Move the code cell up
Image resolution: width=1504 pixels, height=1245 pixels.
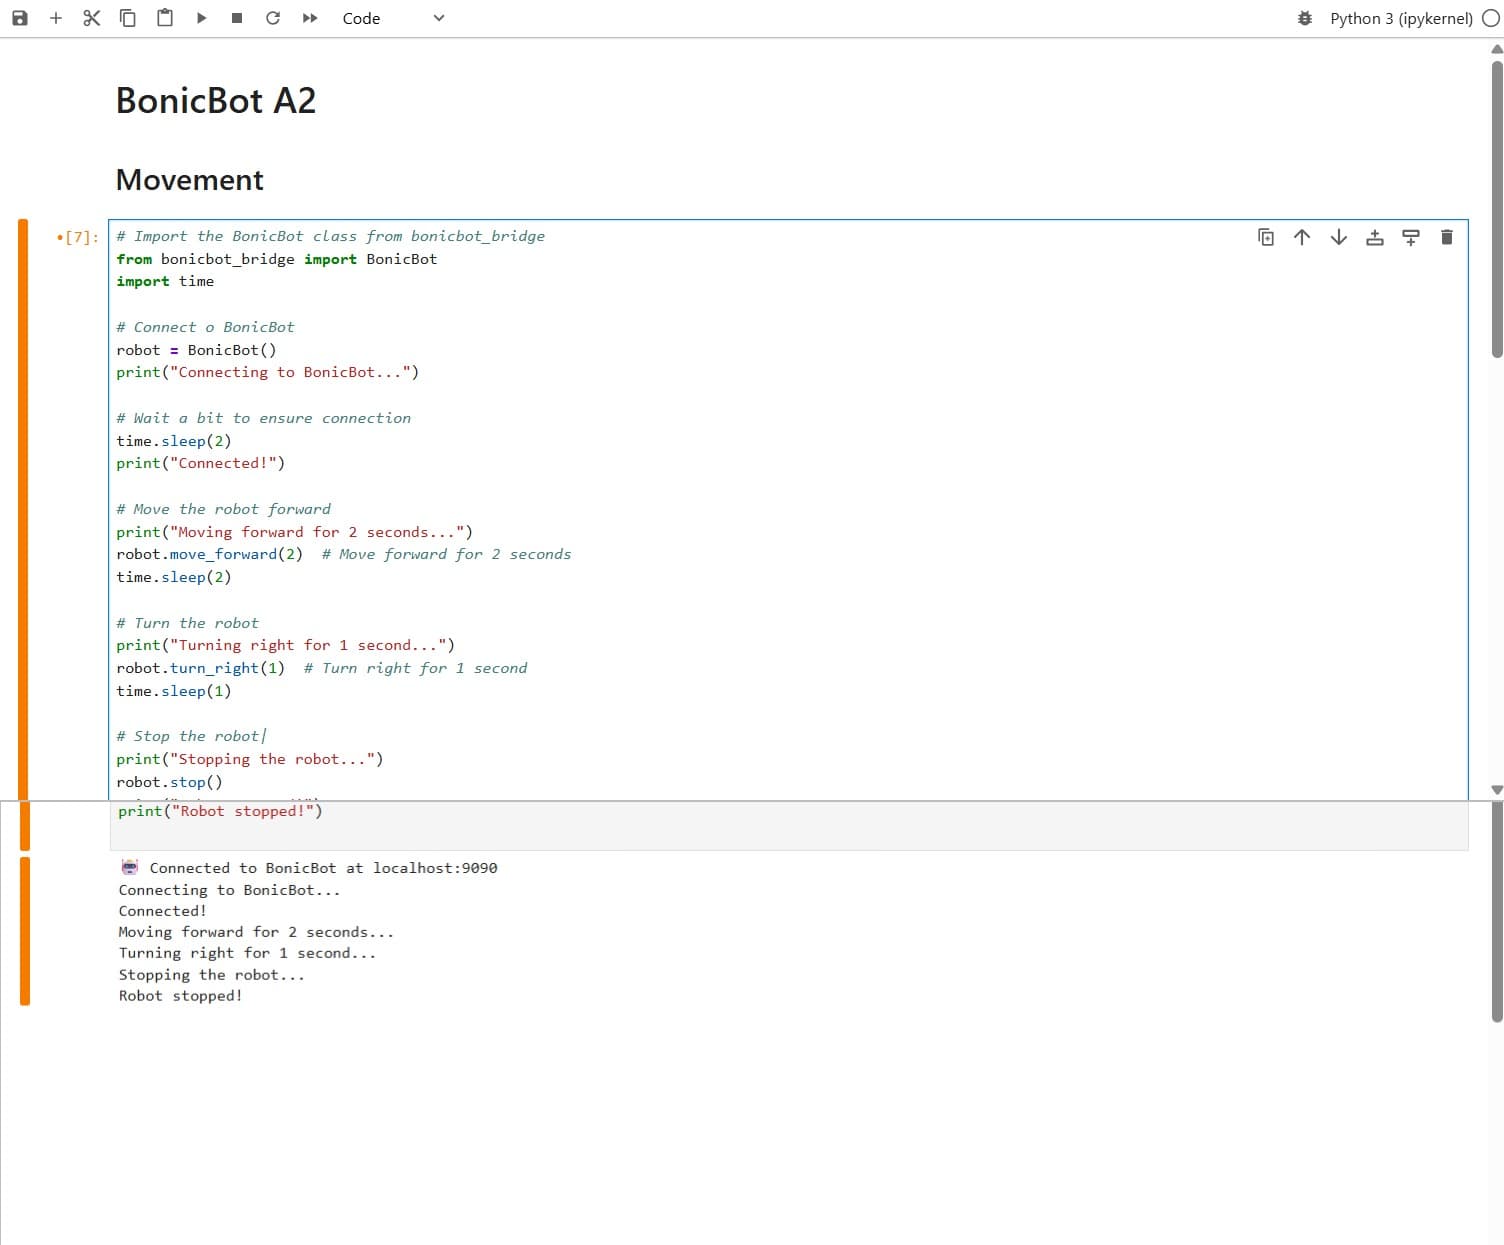coord(1301,237)
